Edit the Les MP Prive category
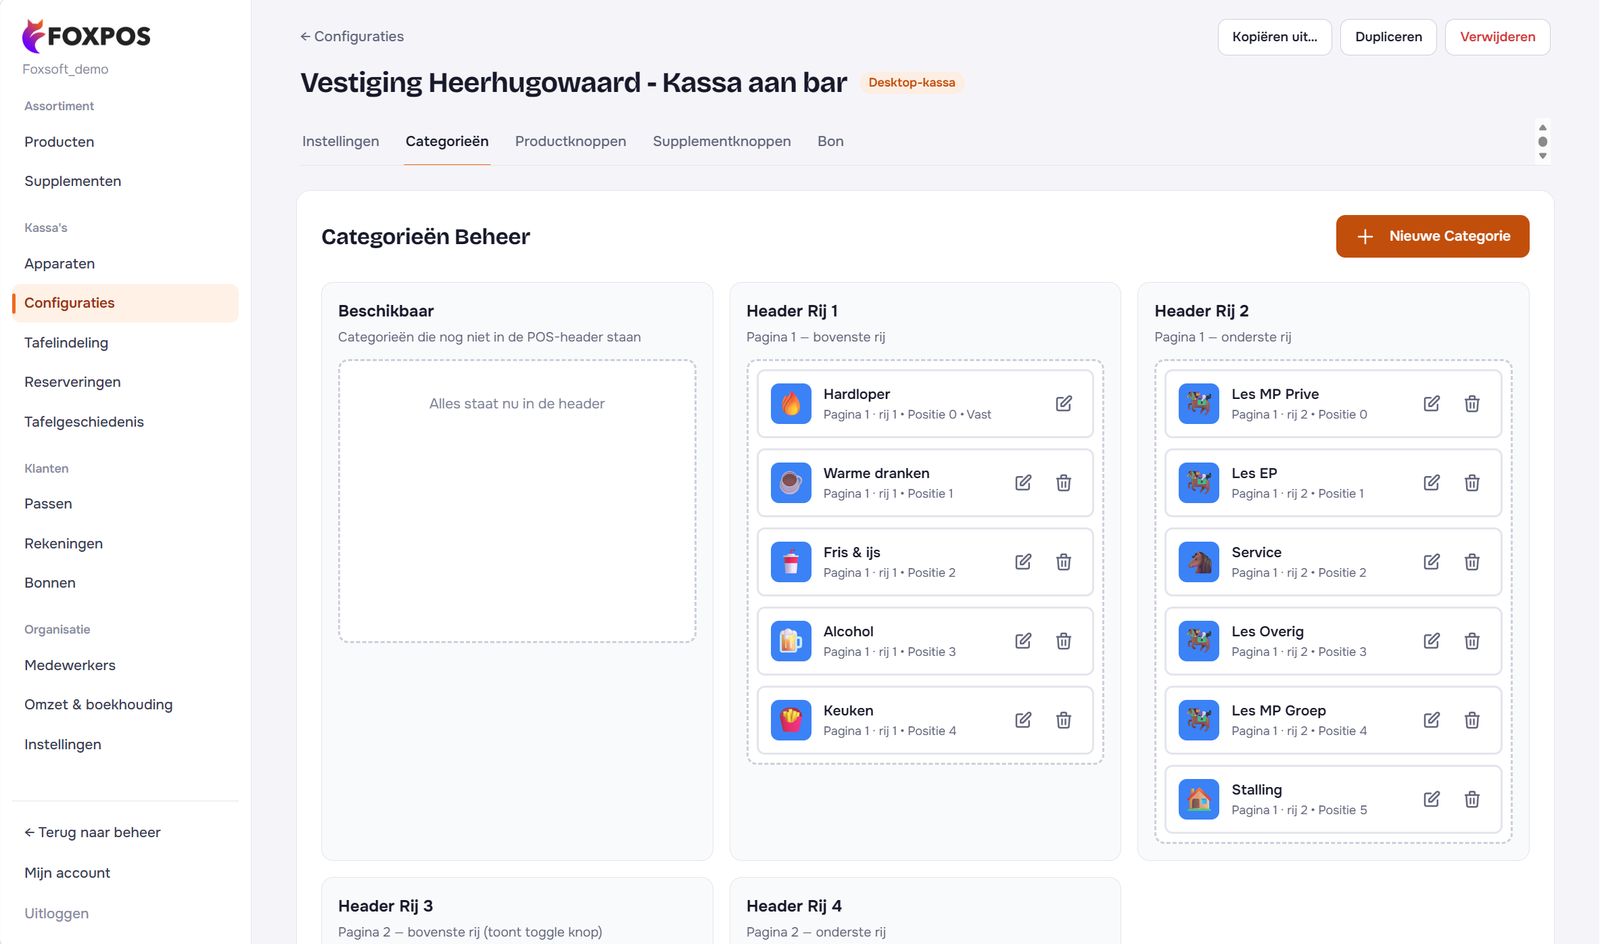Screen dimensions: 1600x944 [x=1432, y=404]
